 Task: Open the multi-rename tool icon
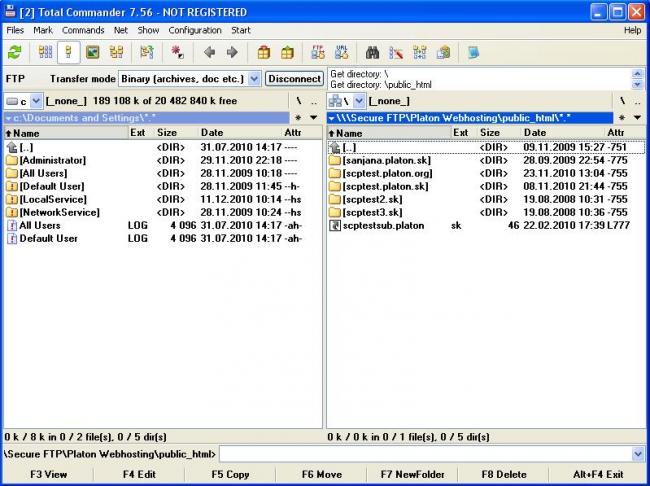(396, 53)
